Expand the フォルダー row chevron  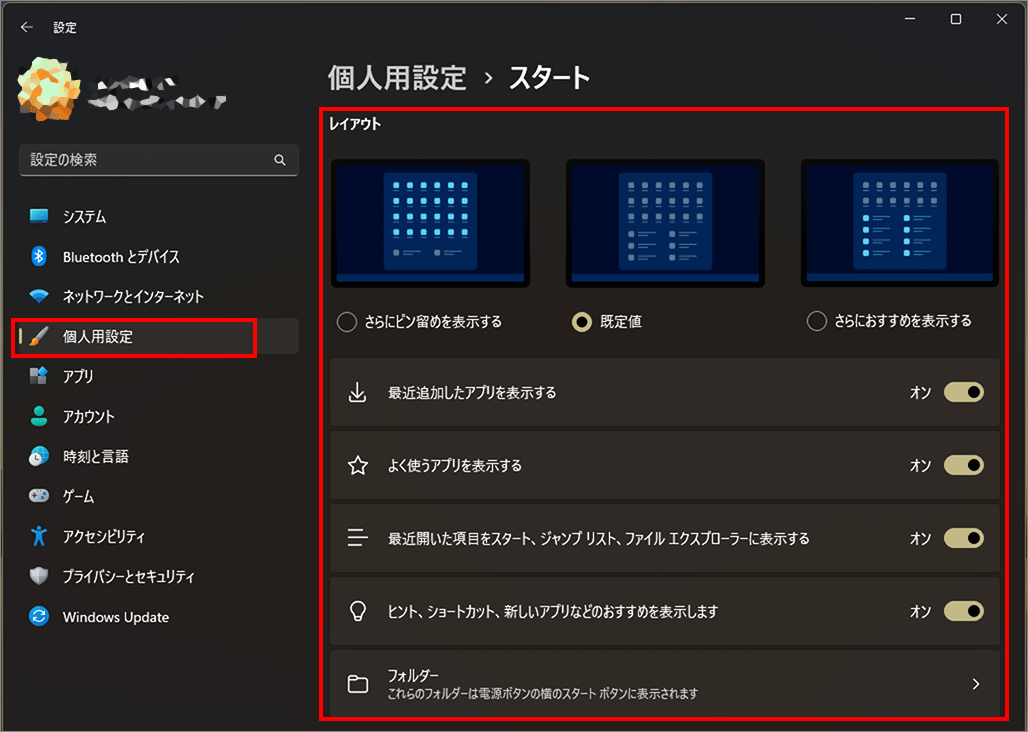click(976, 684)
